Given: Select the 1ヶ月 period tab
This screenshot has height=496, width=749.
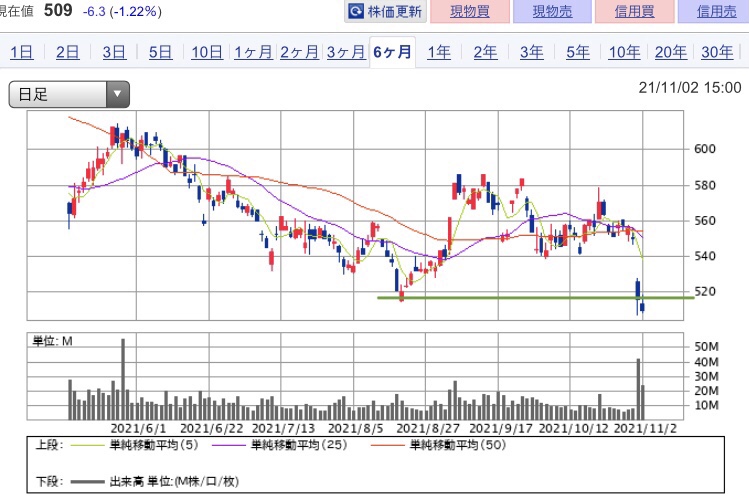Looking at the screenshot, I should pos(253,52).
